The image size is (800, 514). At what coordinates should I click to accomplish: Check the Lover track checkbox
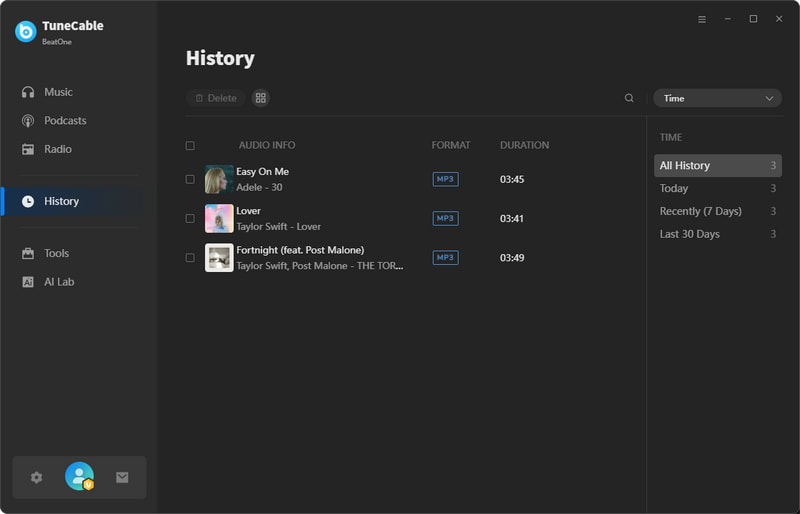click(x=190, y=218)
